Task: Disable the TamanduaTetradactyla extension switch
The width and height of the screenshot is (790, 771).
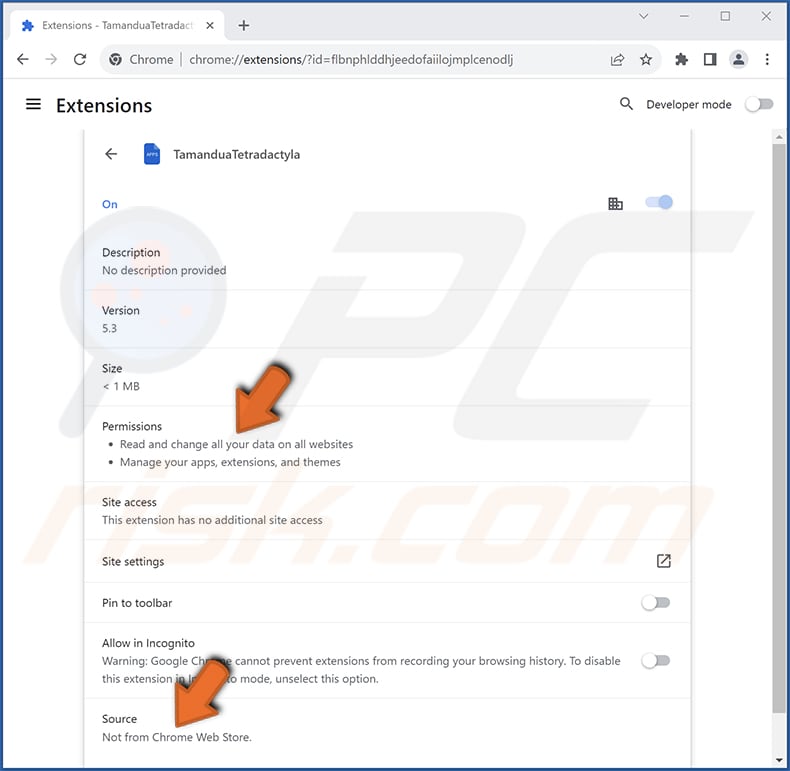Action: click(659, 203)
